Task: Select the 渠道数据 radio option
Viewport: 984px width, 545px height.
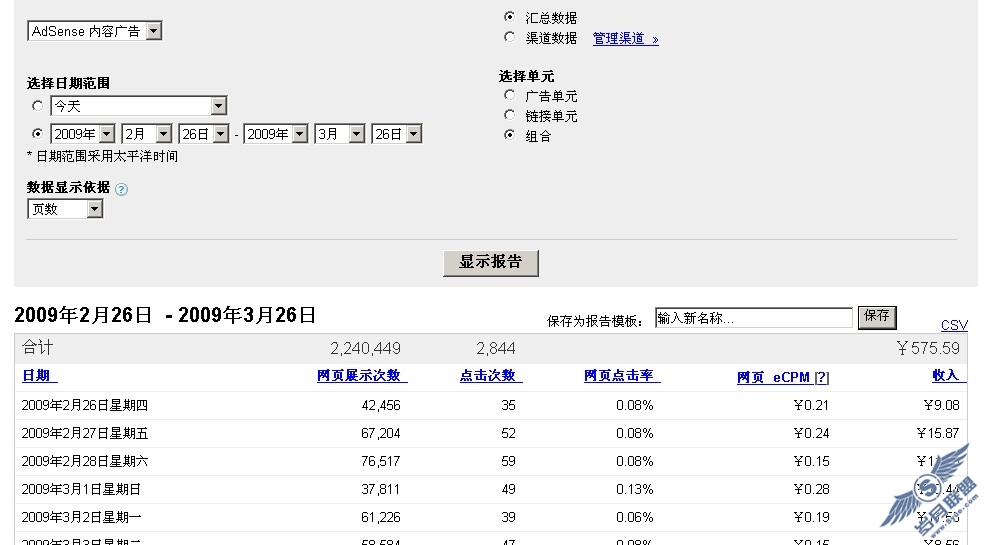Action: tap(509, 37)
